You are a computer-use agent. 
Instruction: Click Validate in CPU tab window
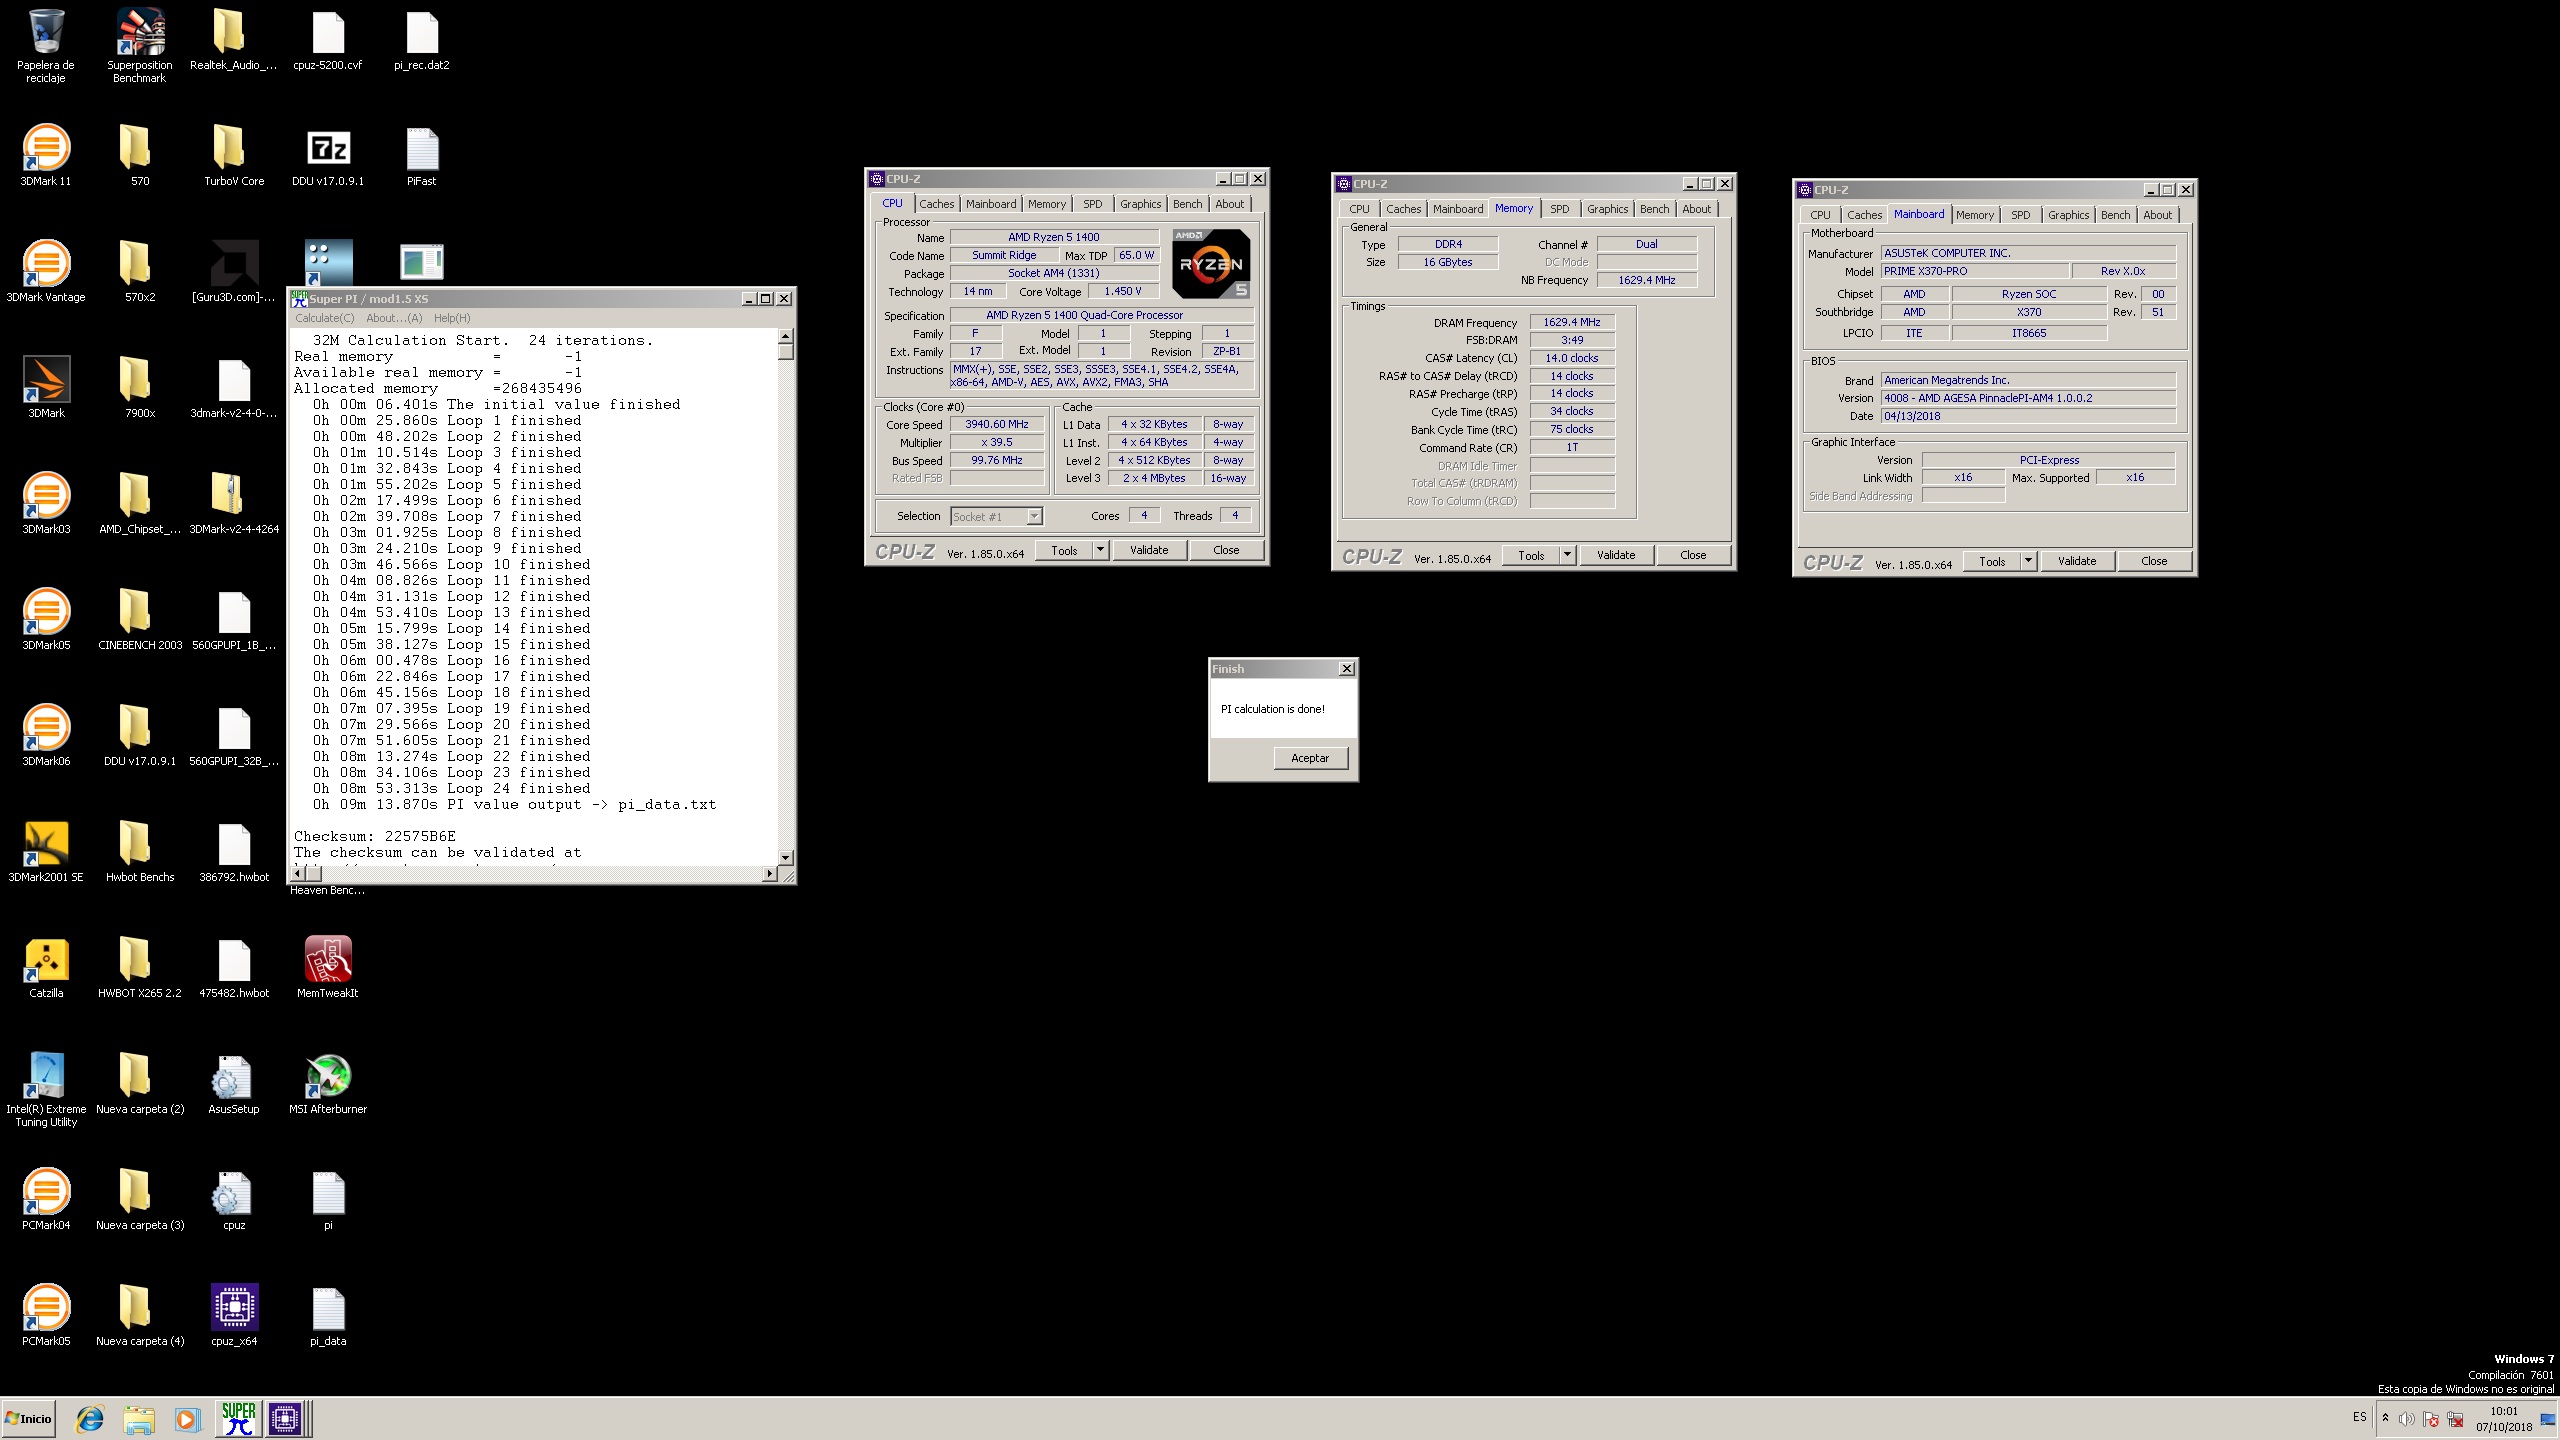point(1149,550)
